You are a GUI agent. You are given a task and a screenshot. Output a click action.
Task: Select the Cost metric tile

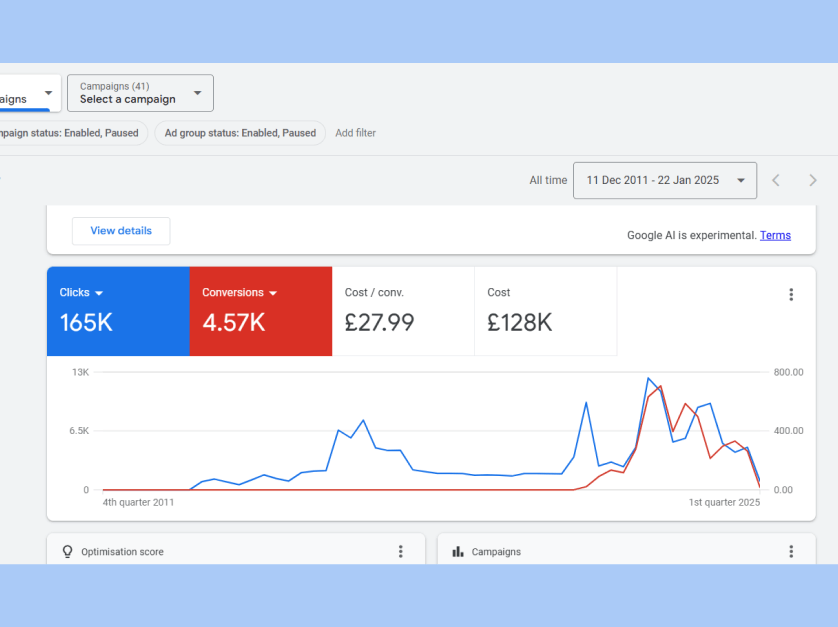pyautogui.click(x=544, y=311)
